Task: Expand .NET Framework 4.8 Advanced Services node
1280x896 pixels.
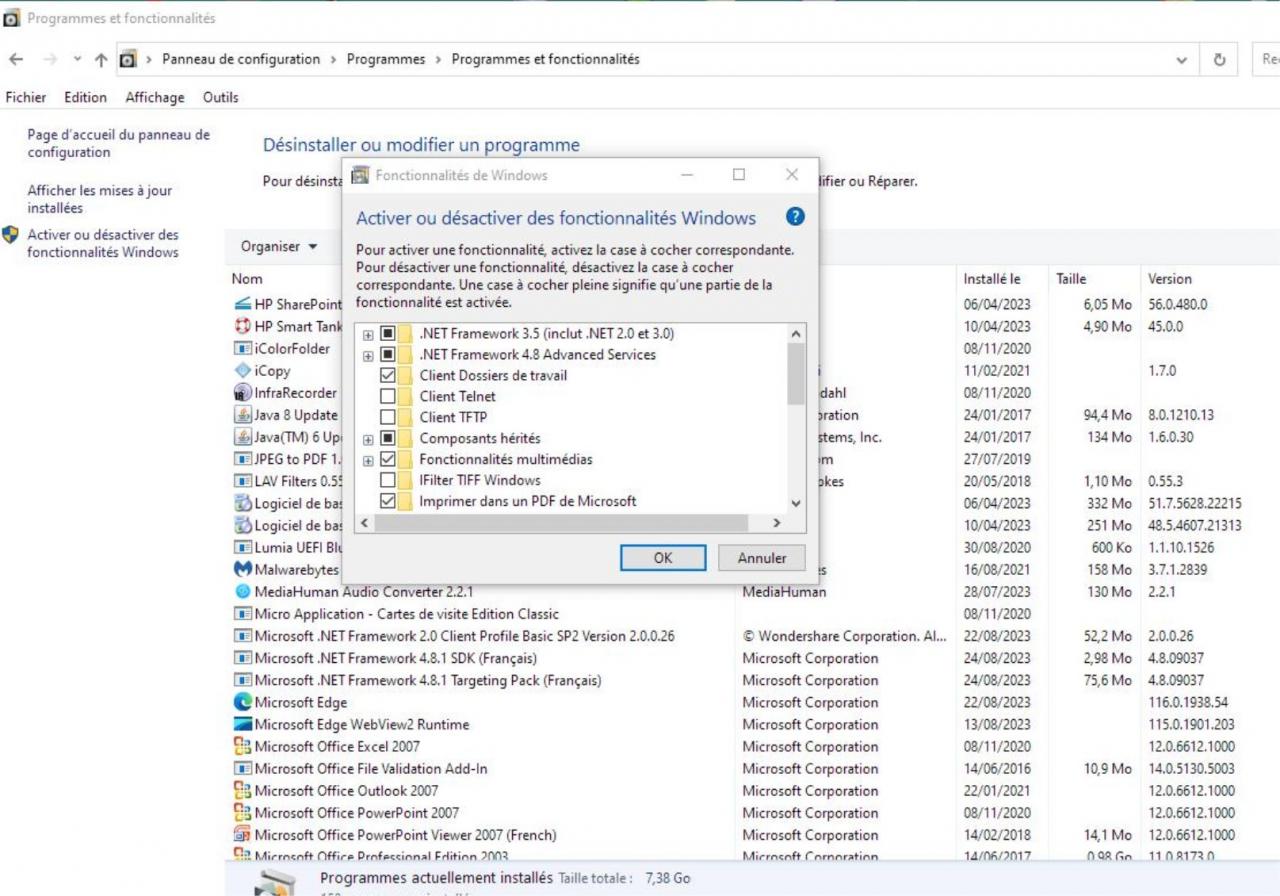Action: [368, 355]
